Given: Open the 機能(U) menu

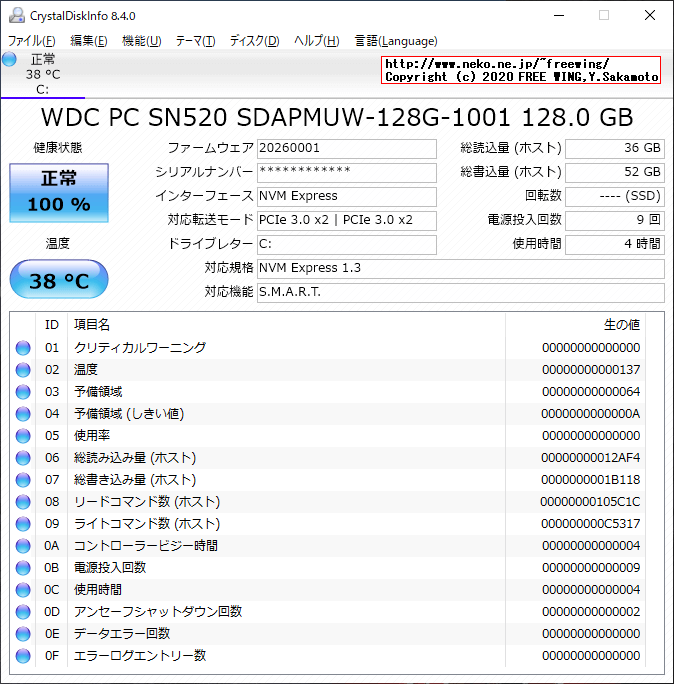Looking at the screenshot, I should tap(142, 41).
